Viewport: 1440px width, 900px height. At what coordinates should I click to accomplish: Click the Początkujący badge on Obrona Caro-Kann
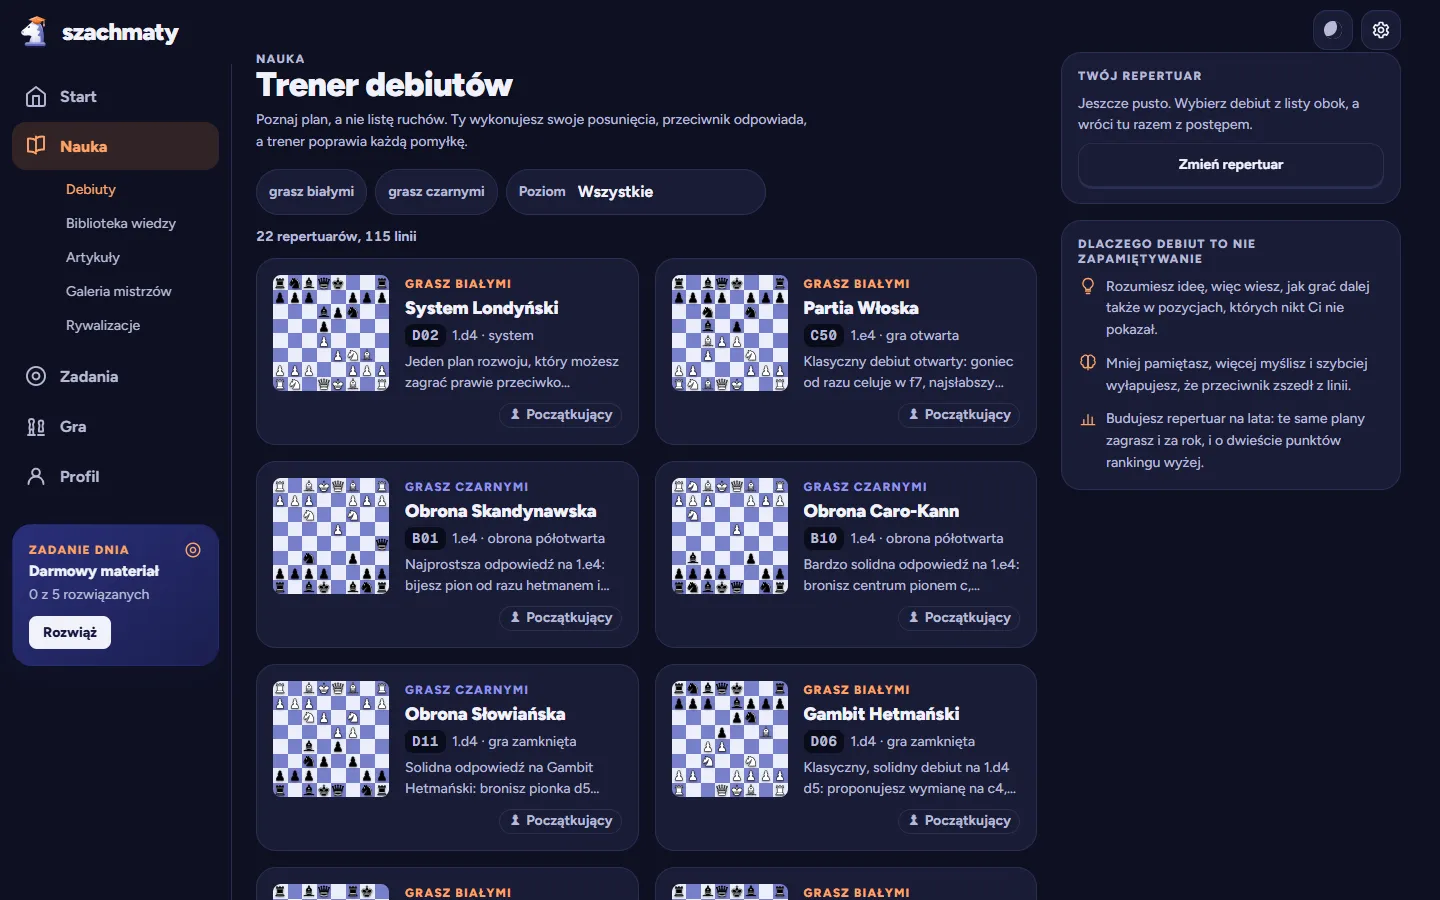click(960, 618)
